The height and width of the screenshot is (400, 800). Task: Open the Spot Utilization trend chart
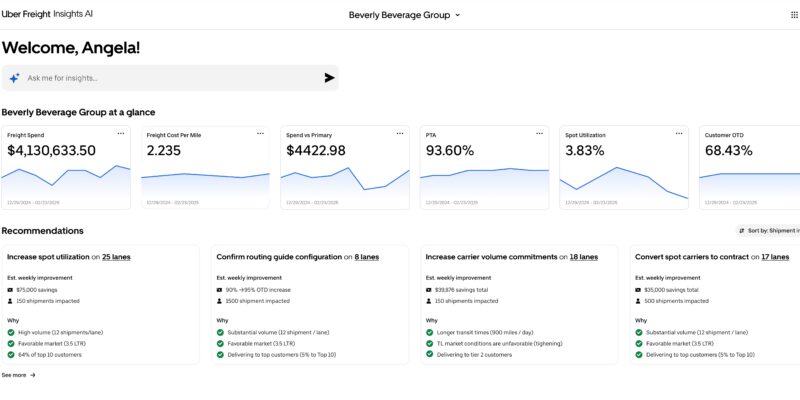[623, 183]
